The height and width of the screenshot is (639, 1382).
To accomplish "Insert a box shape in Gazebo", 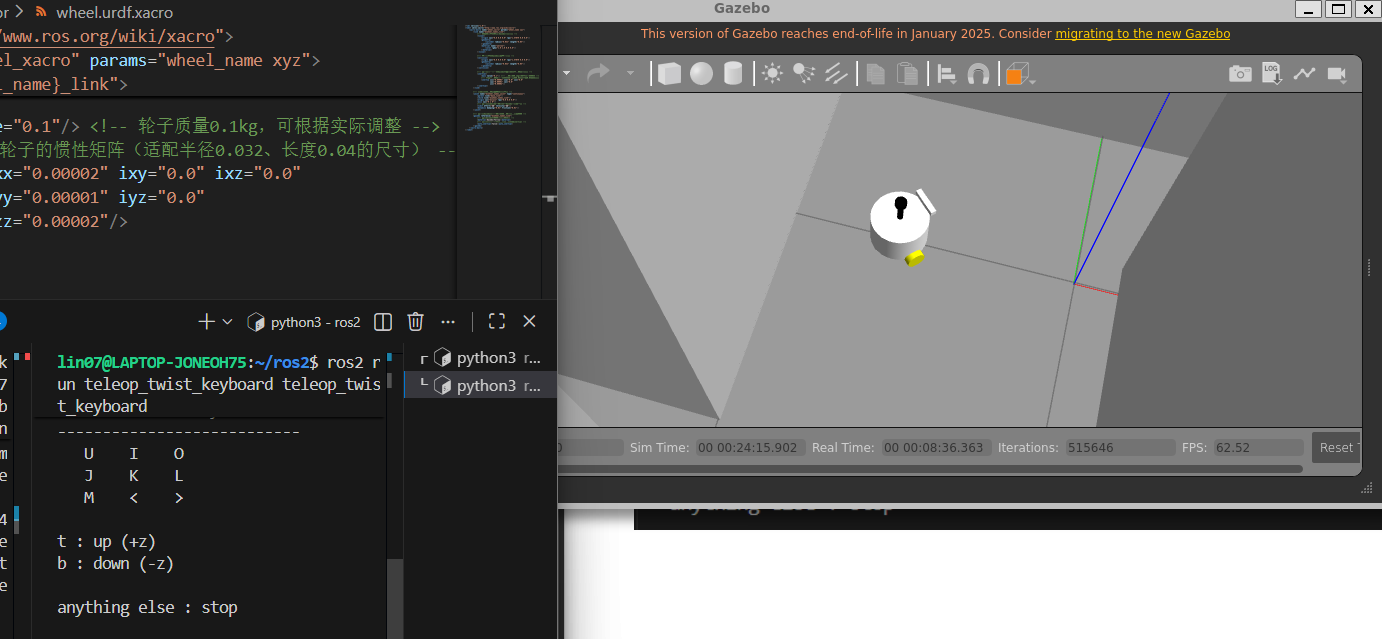I will click(669, 74).
